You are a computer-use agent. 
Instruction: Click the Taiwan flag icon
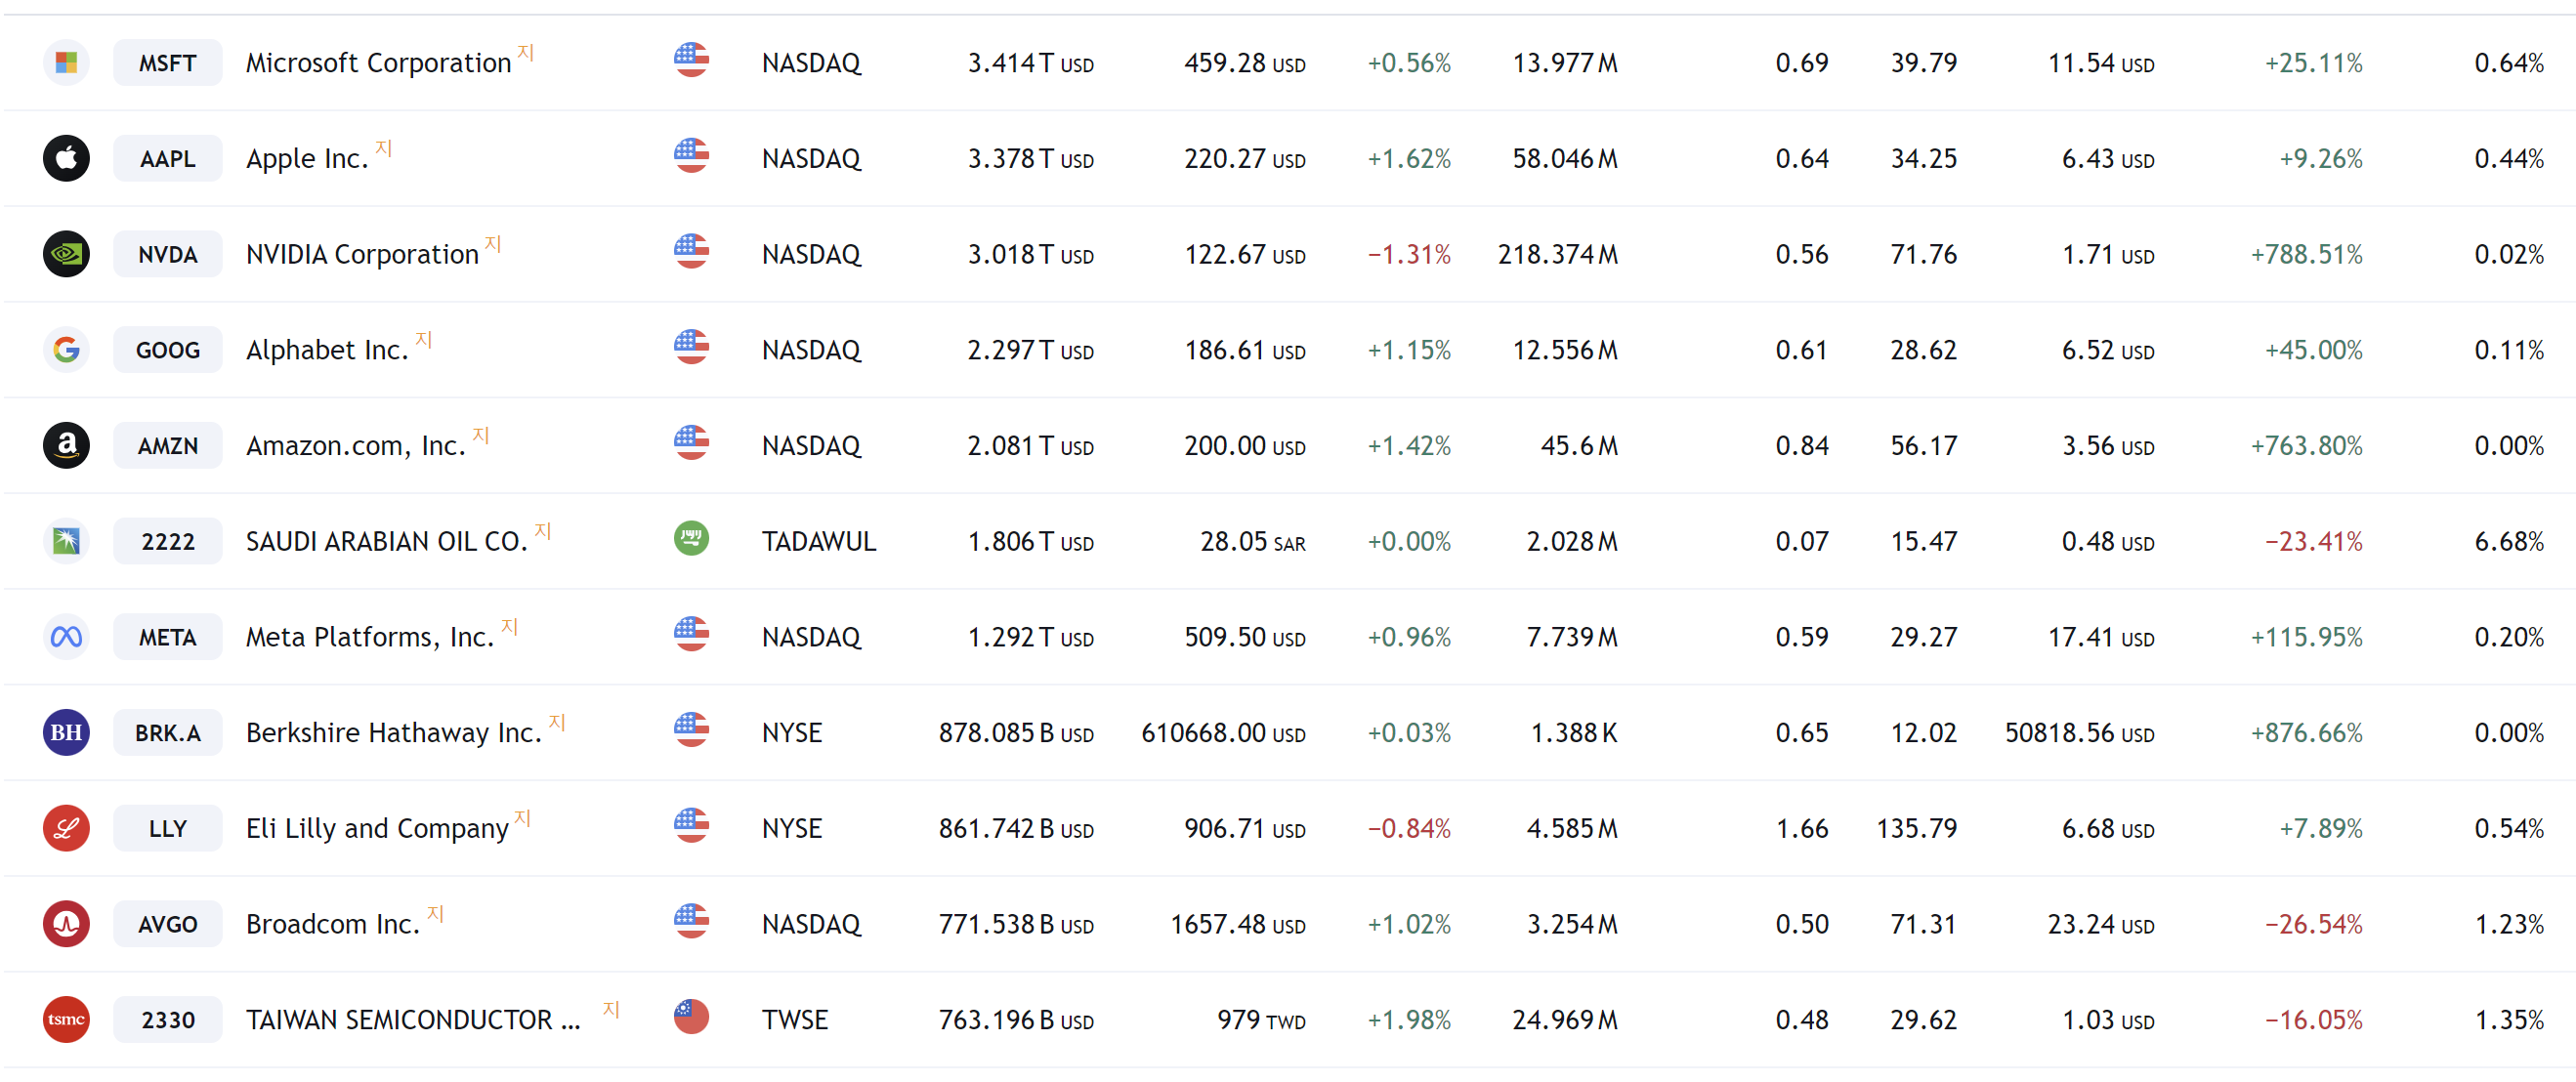[x=691, y=1017]
